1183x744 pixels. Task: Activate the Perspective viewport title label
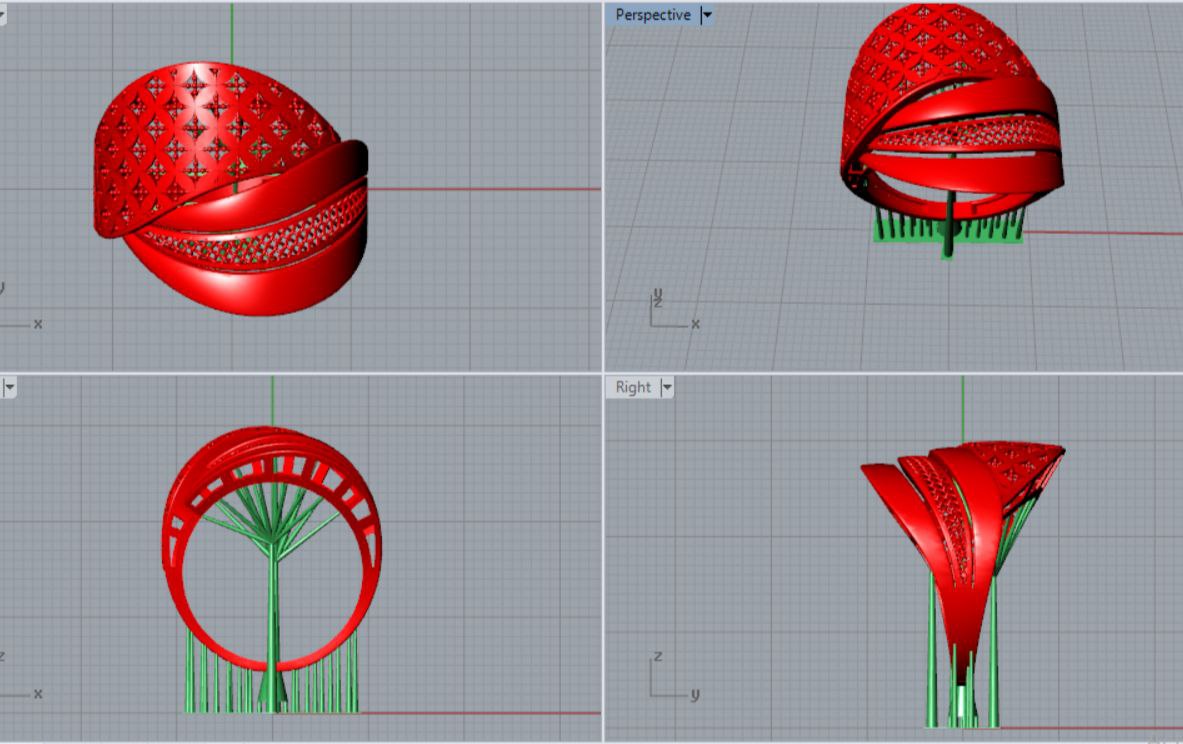point(652,15)
